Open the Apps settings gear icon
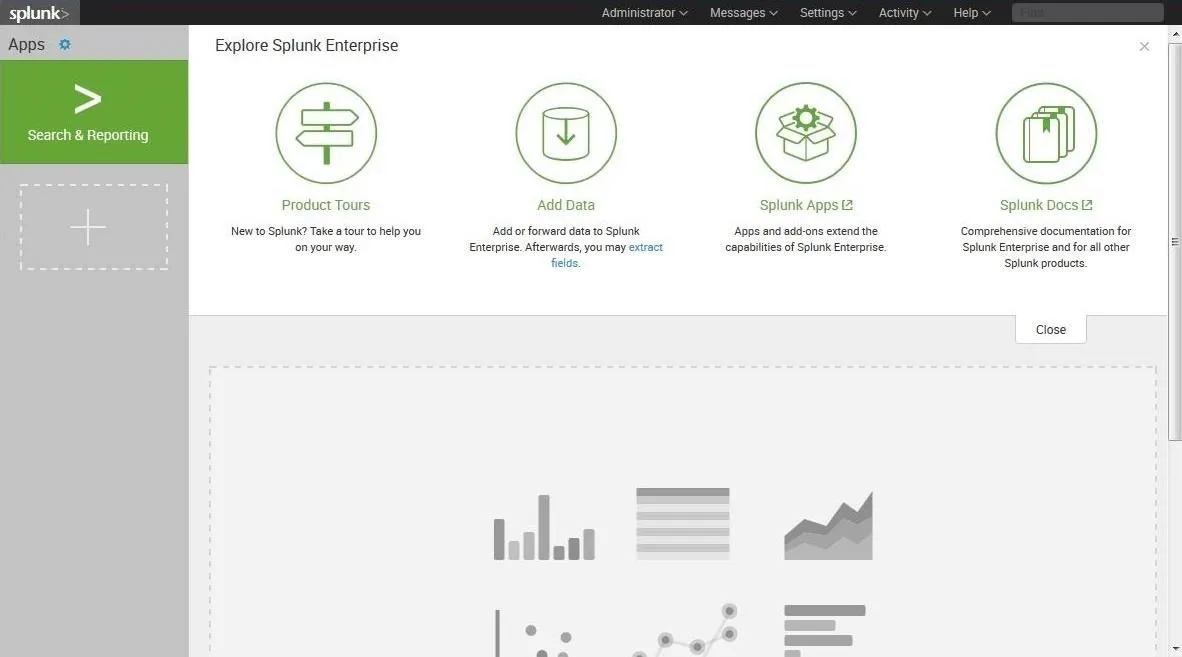 pos(65,44)
